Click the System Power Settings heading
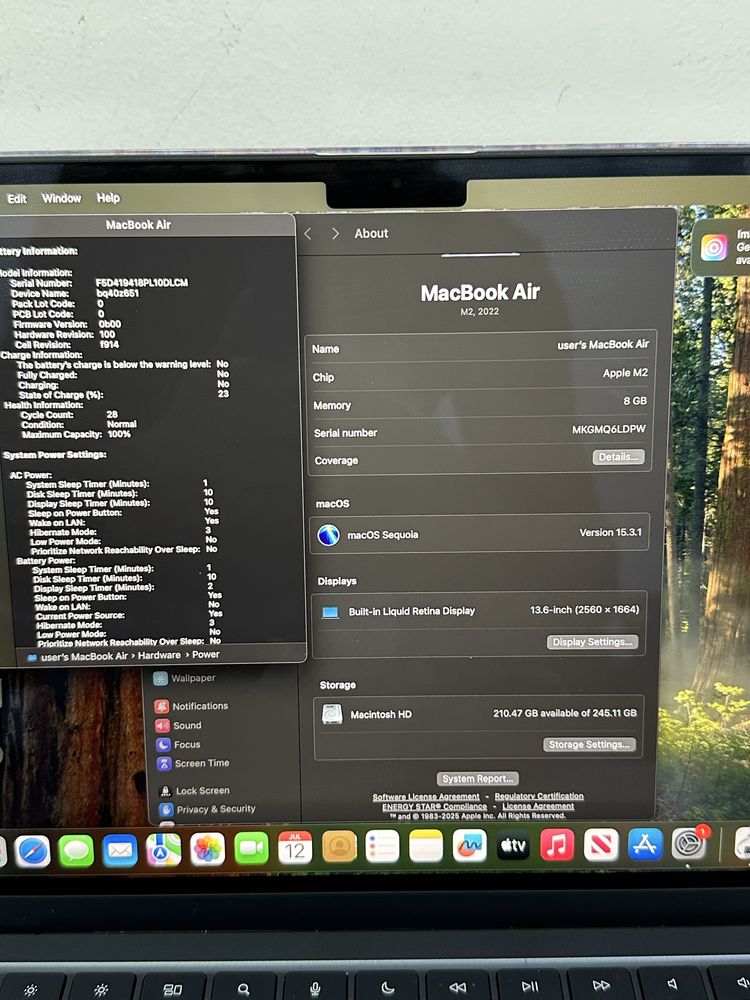 (55, 455)
